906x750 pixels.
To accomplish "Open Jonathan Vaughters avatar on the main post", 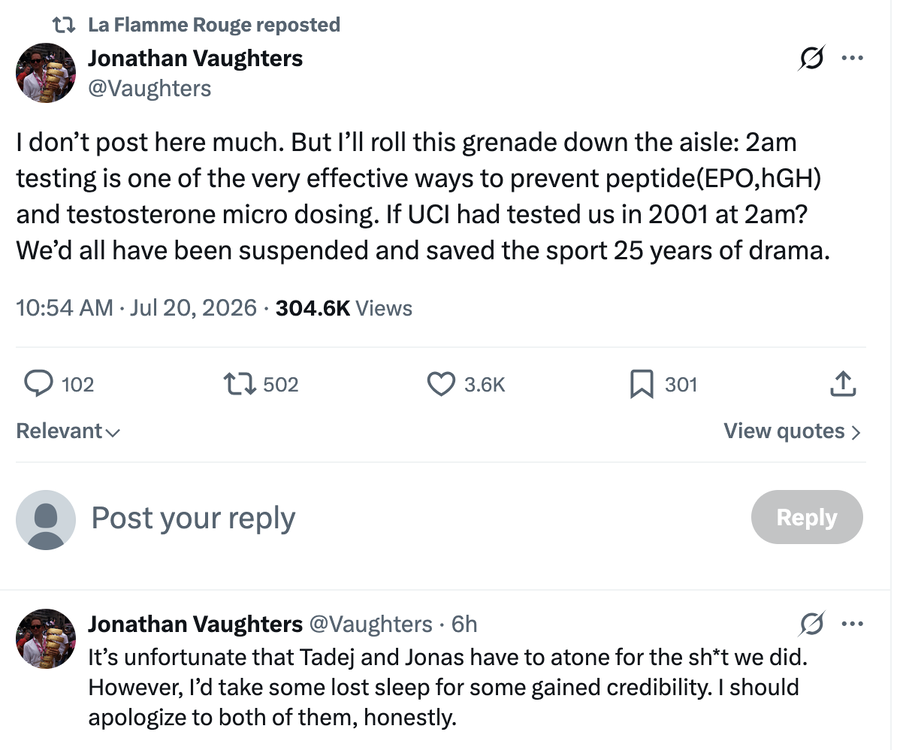I will (46, 73).
